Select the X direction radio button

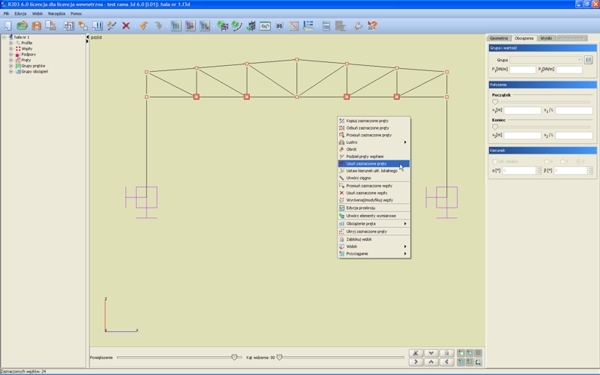coord(546,161)
